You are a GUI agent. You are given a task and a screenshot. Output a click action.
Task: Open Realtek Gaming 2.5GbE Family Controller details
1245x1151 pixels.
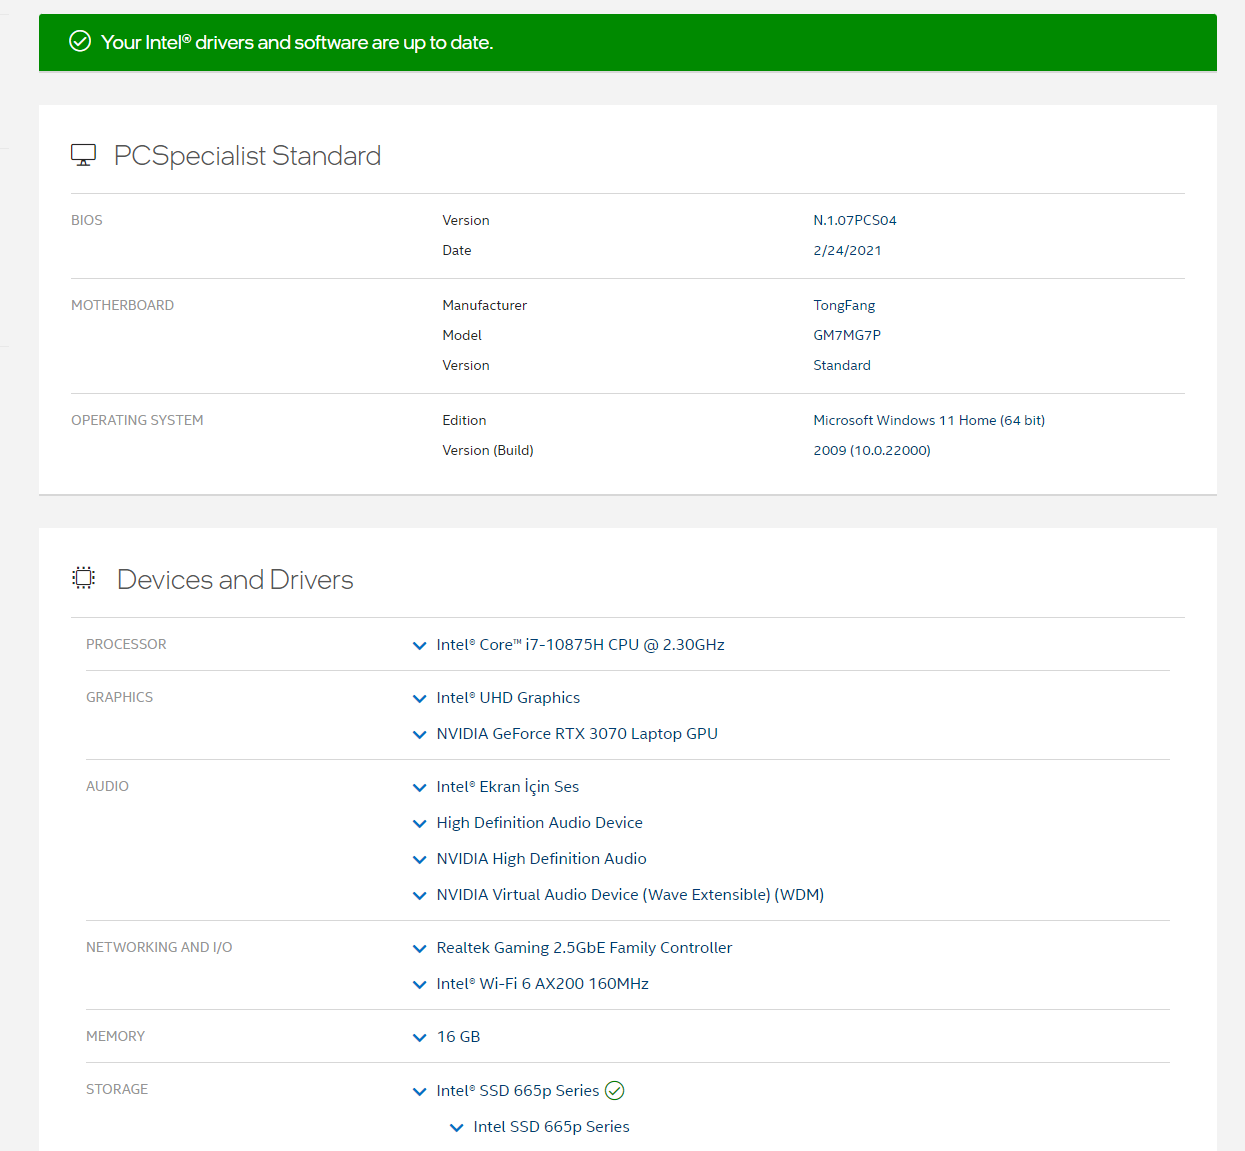584,948
